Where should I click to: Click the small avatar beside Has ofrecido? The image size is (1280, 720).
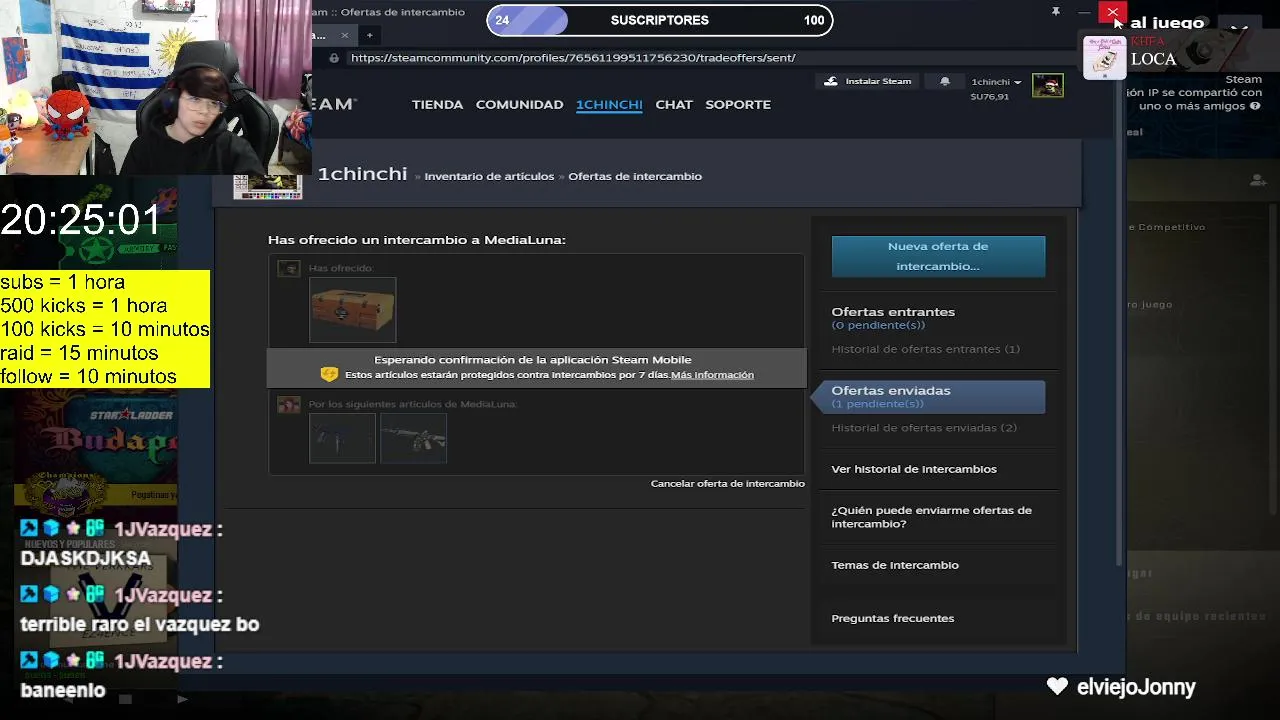[x=288, y=268]
